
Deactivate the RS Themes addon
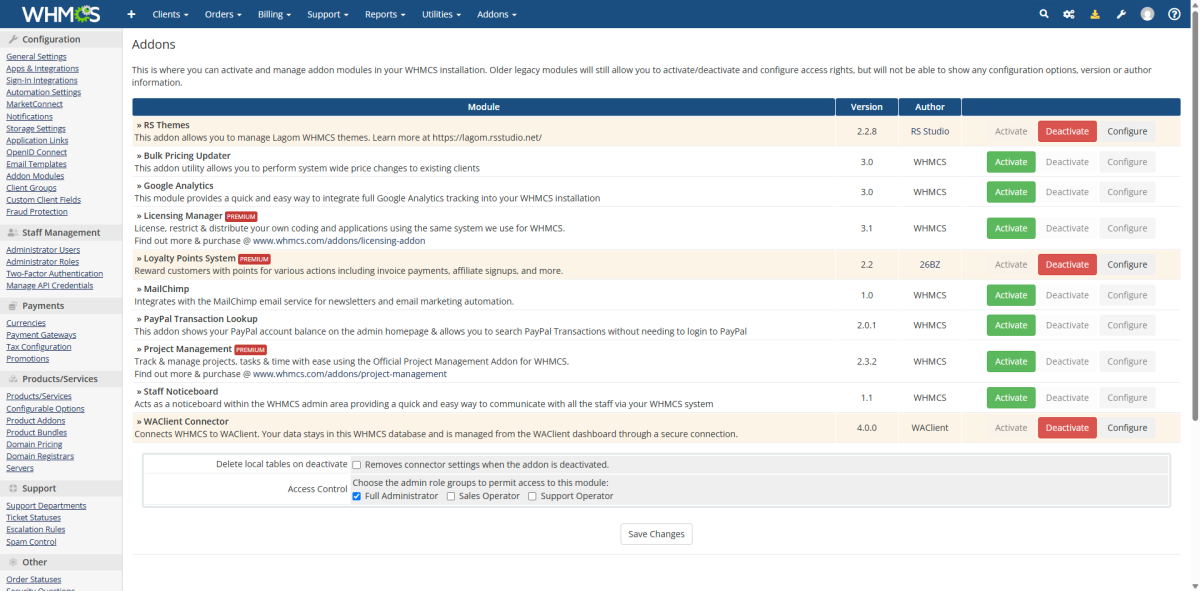tap(1067, 131)
